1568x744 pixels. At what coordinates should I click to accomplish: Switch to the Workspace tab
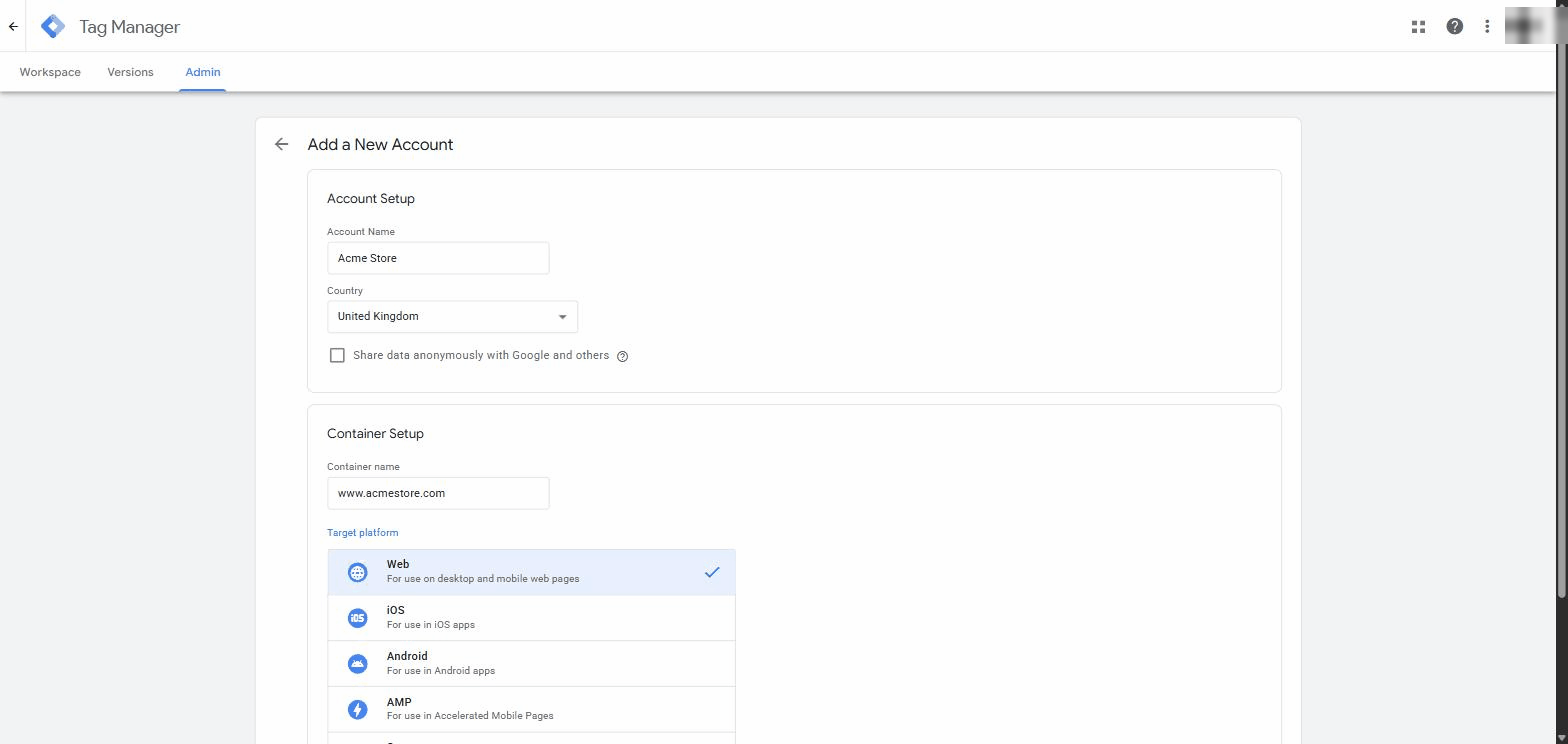(50, 72)
